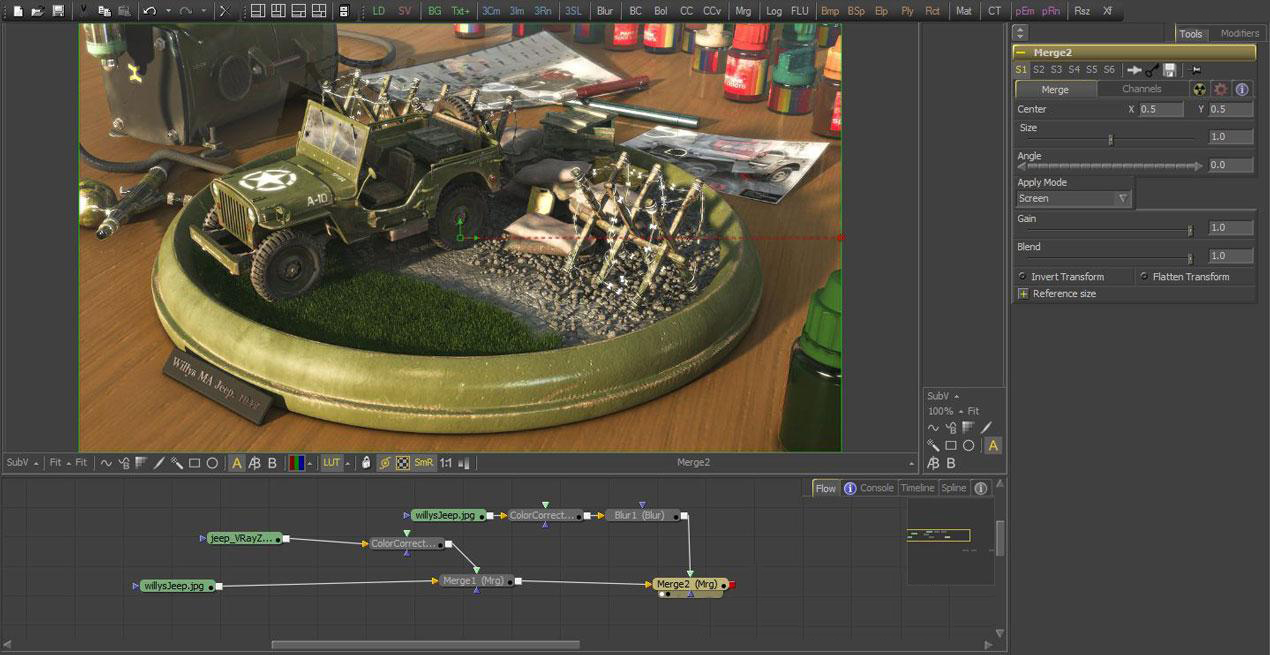Screen dimensions: 1270x655
Task: Open the radioactive-symbol tab in Merge2
Action: (x=1199, y=89)
